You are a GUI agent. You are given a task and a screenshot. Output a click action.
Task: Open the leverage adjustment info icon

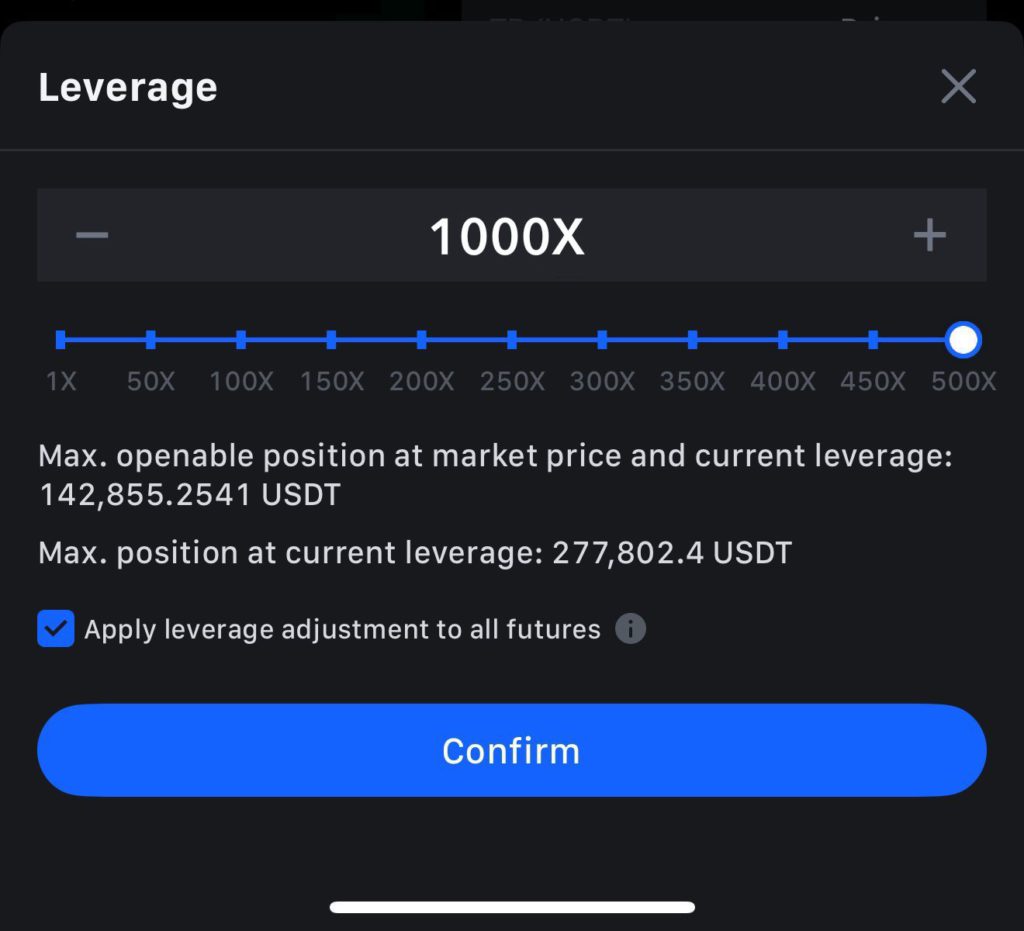pyautogui.click(x=630, y=629)
